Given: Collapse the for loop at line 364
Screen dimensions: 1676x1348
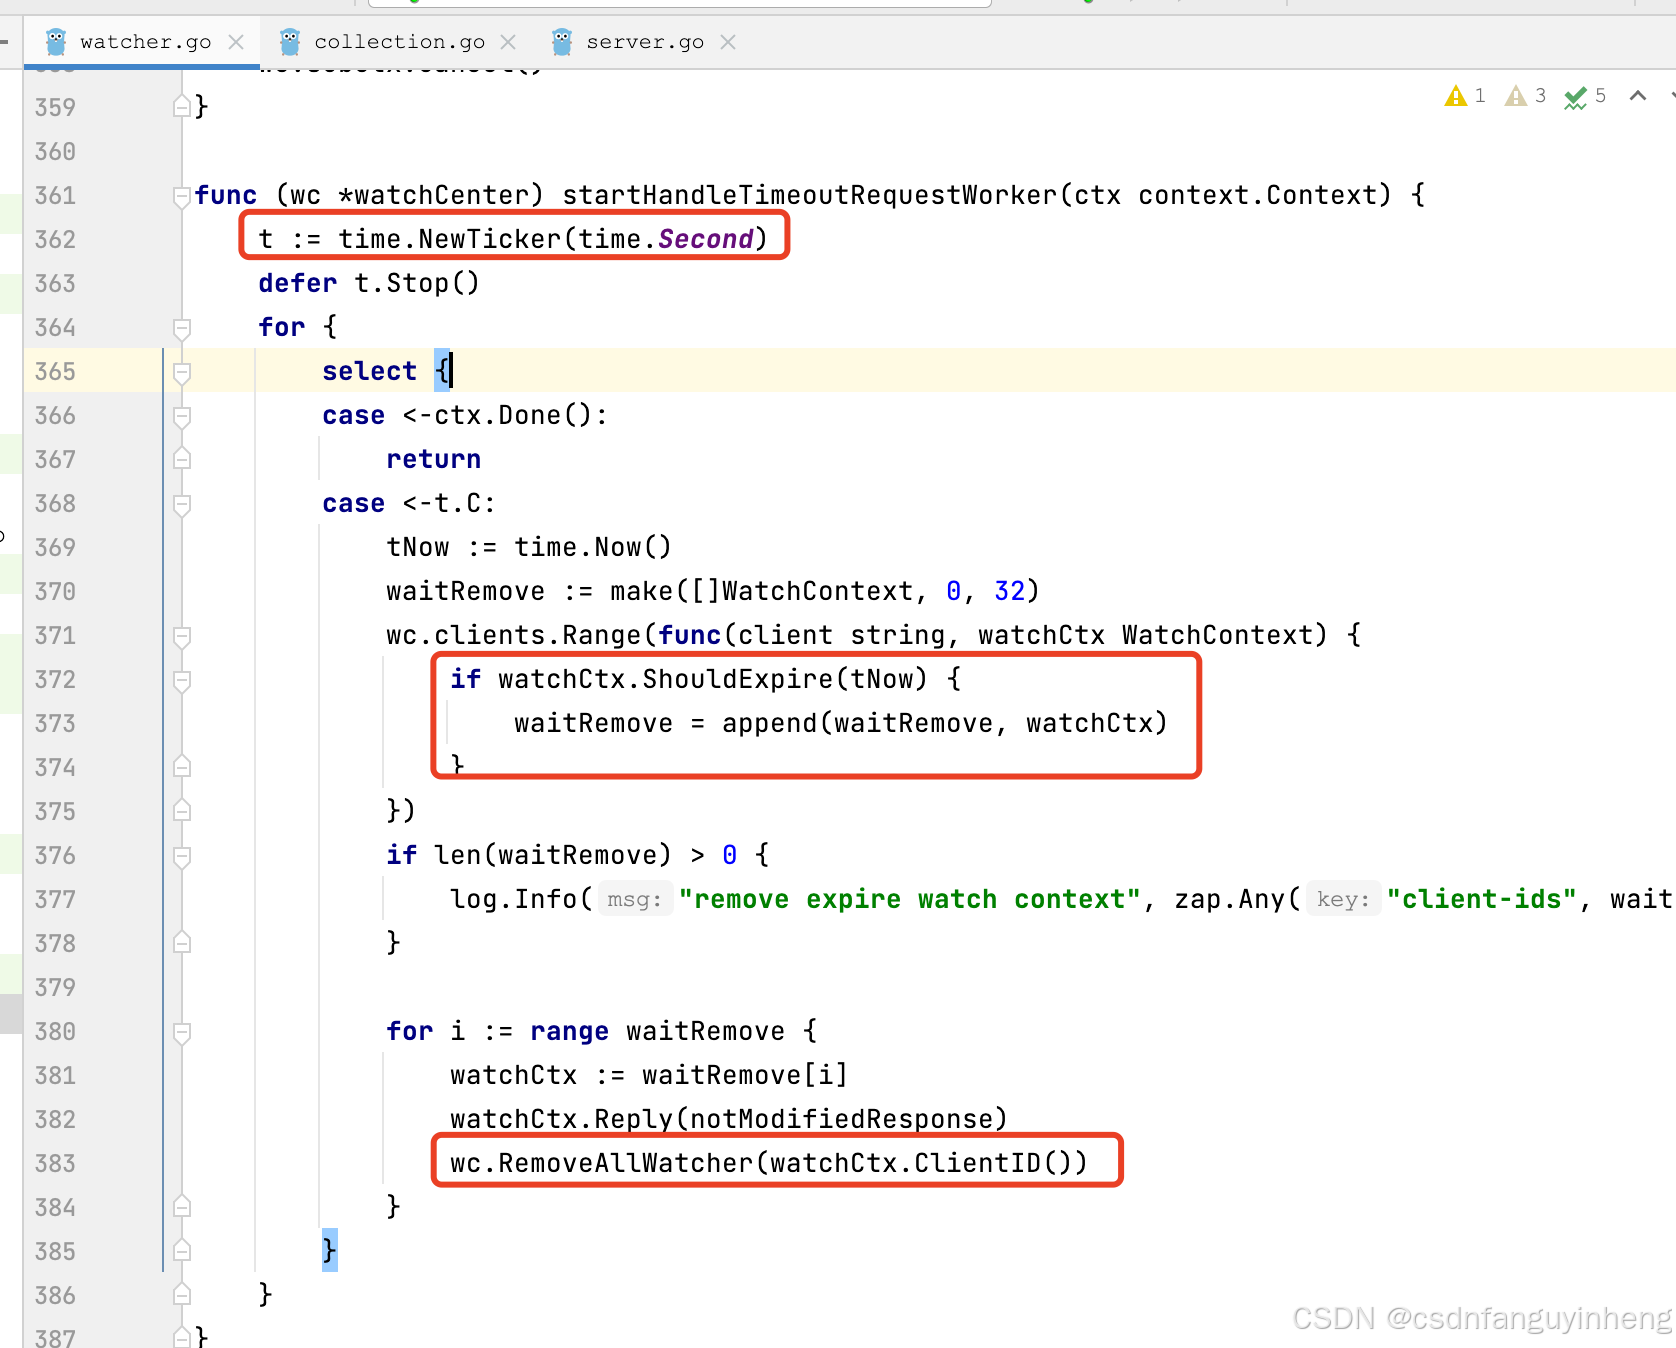Looking at the screenshot, I should tap(182, 328).
